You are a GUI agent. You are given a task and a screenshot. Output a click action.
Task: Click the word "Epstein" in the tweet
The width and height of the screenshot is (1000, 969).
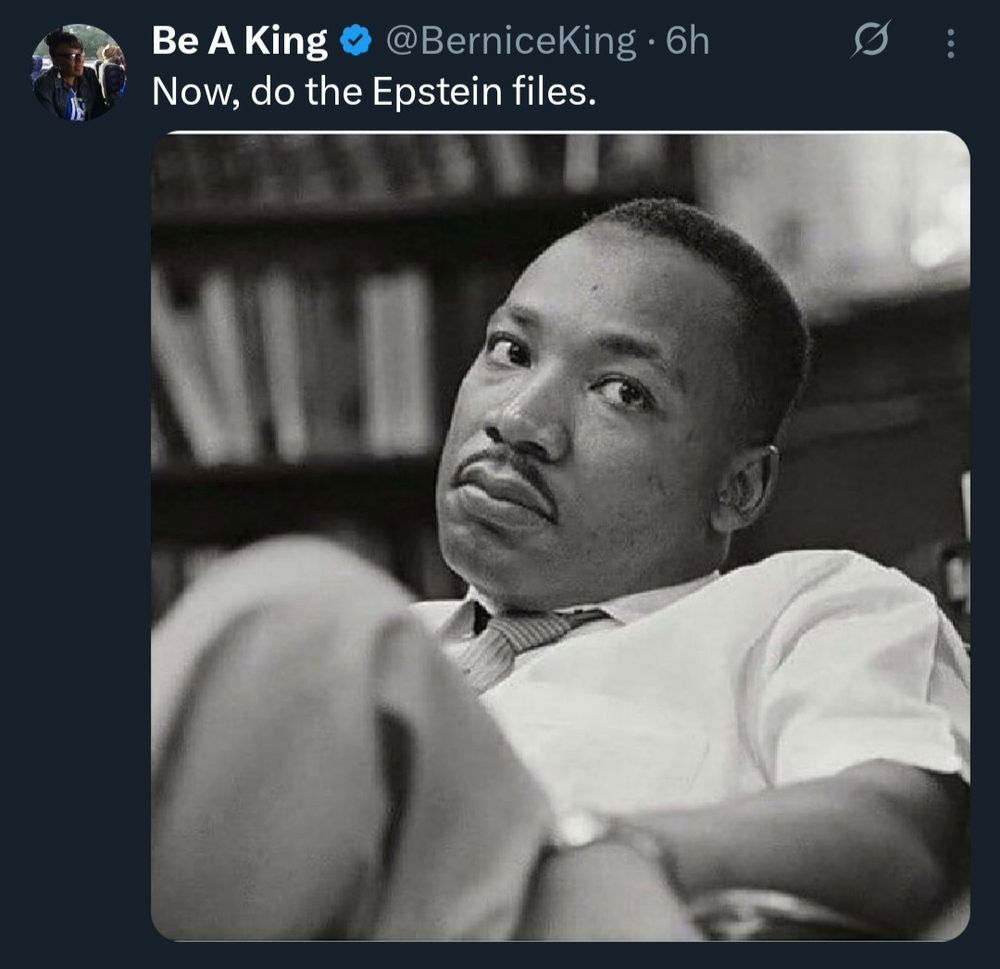437,92
